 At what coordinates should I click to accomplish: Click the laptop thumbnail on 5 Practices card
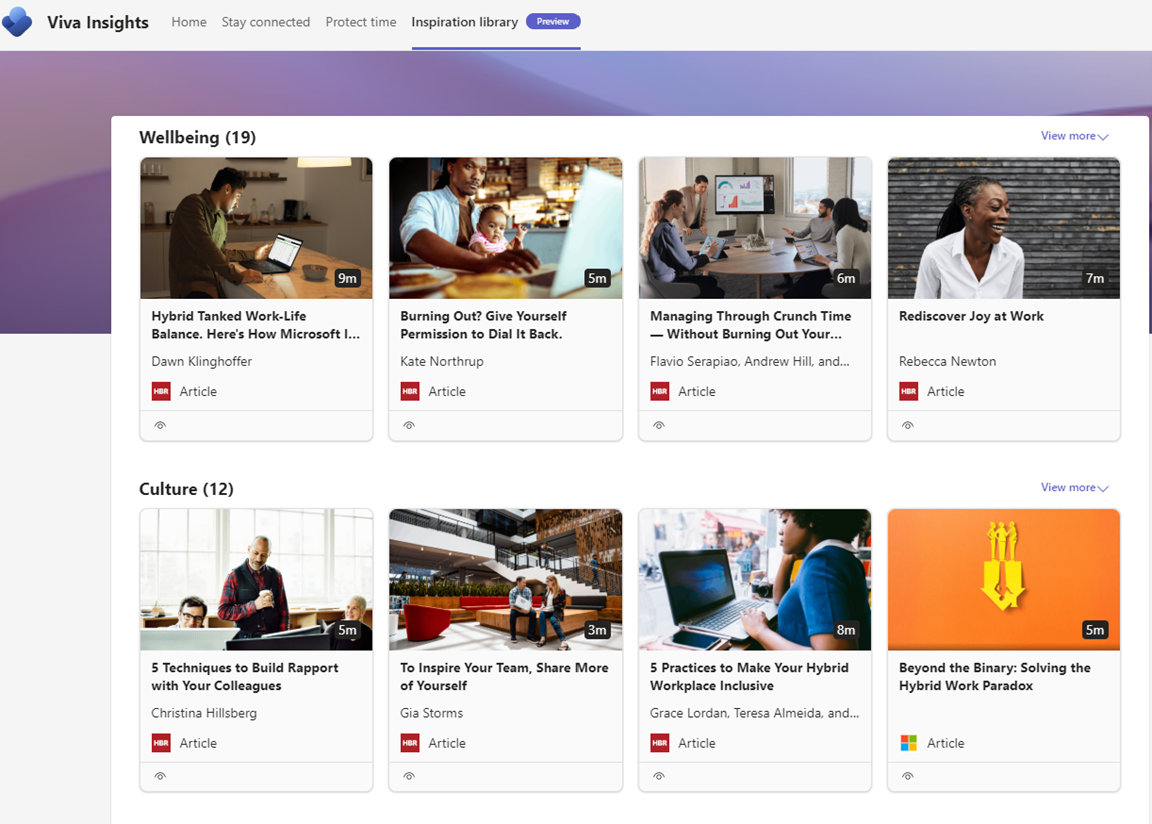tap(755, 579)
